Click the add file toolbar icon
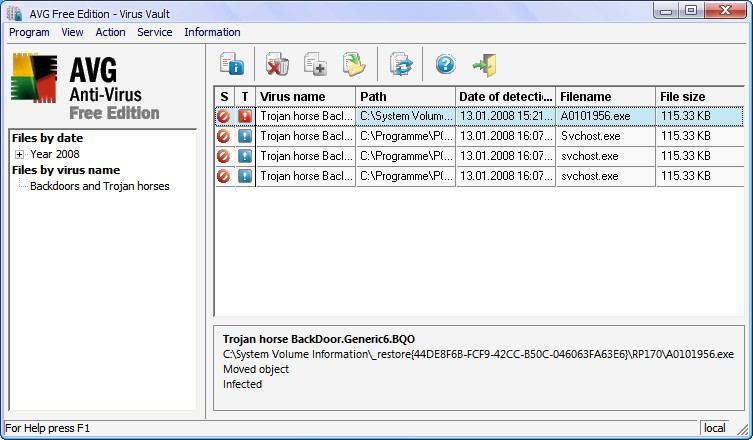The width and height of the screenshot is (753, 440). pyautogui.click(x=316, y=64)
